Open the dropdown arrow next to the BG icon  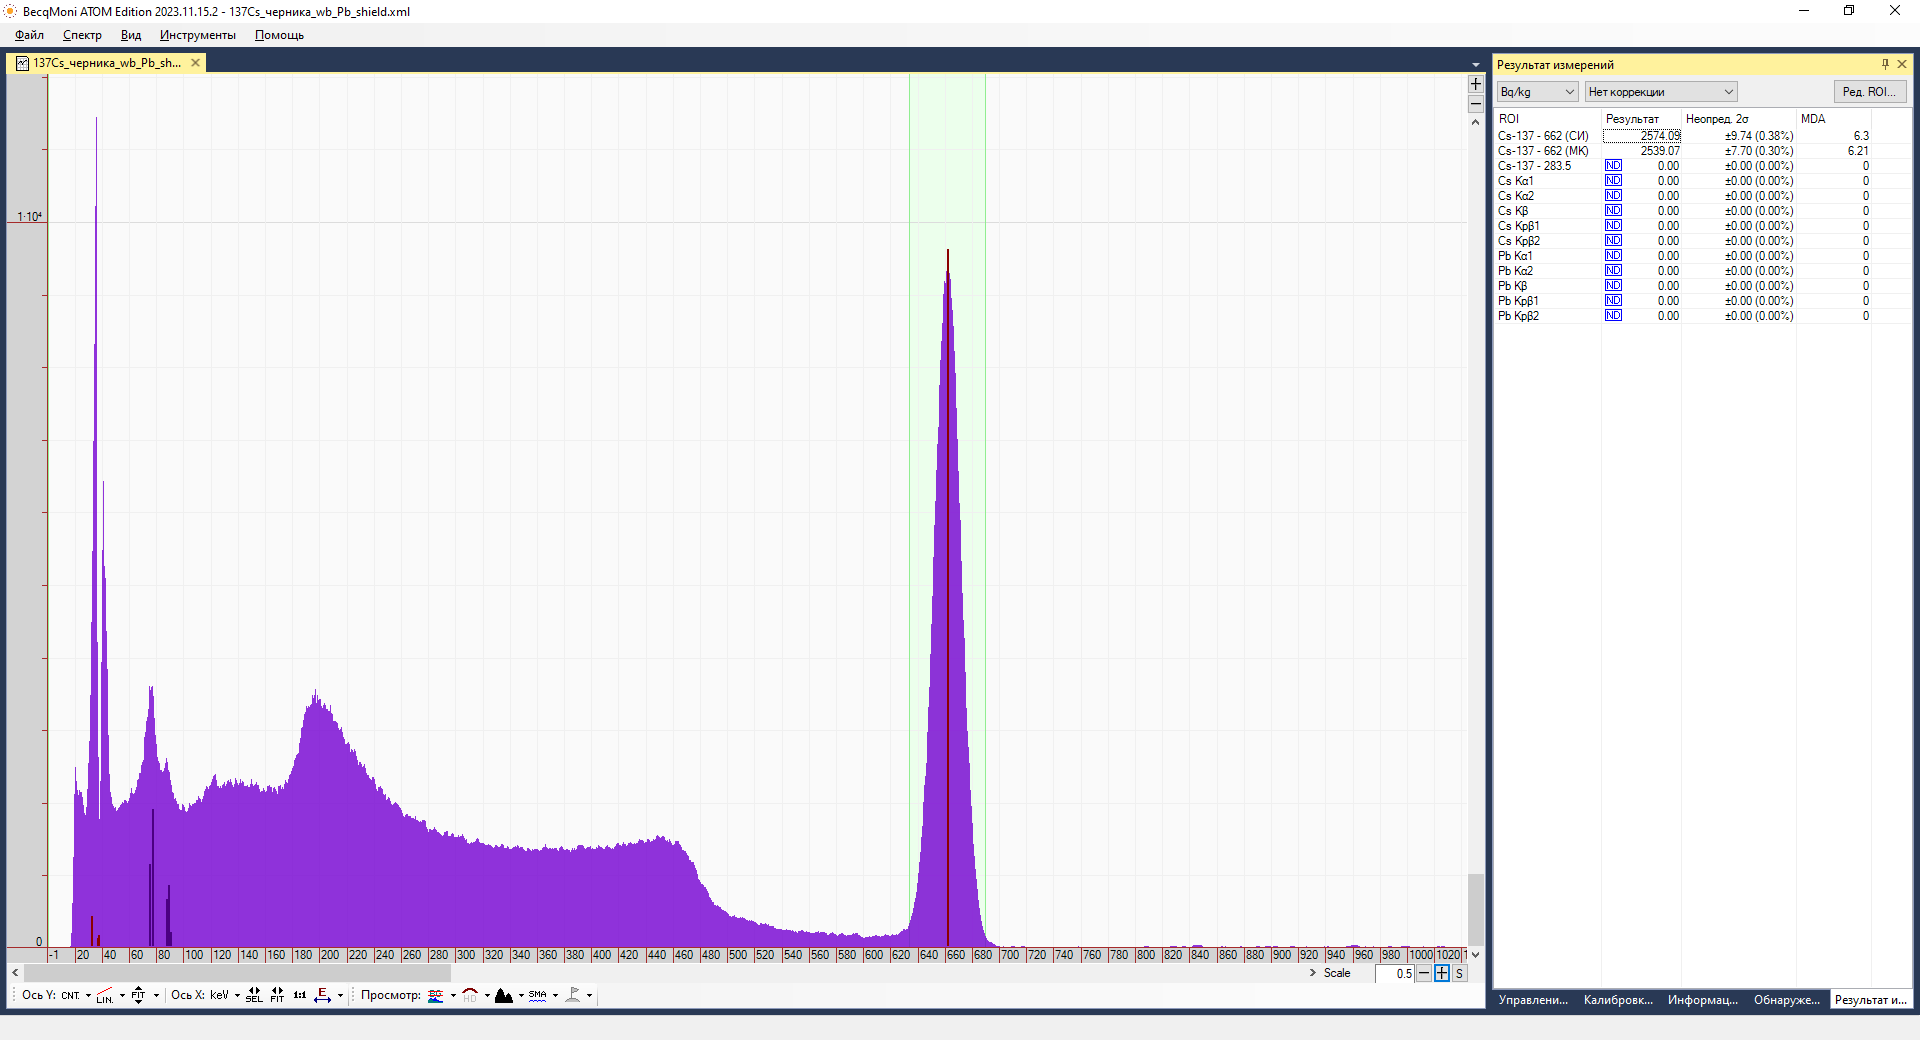453,995
